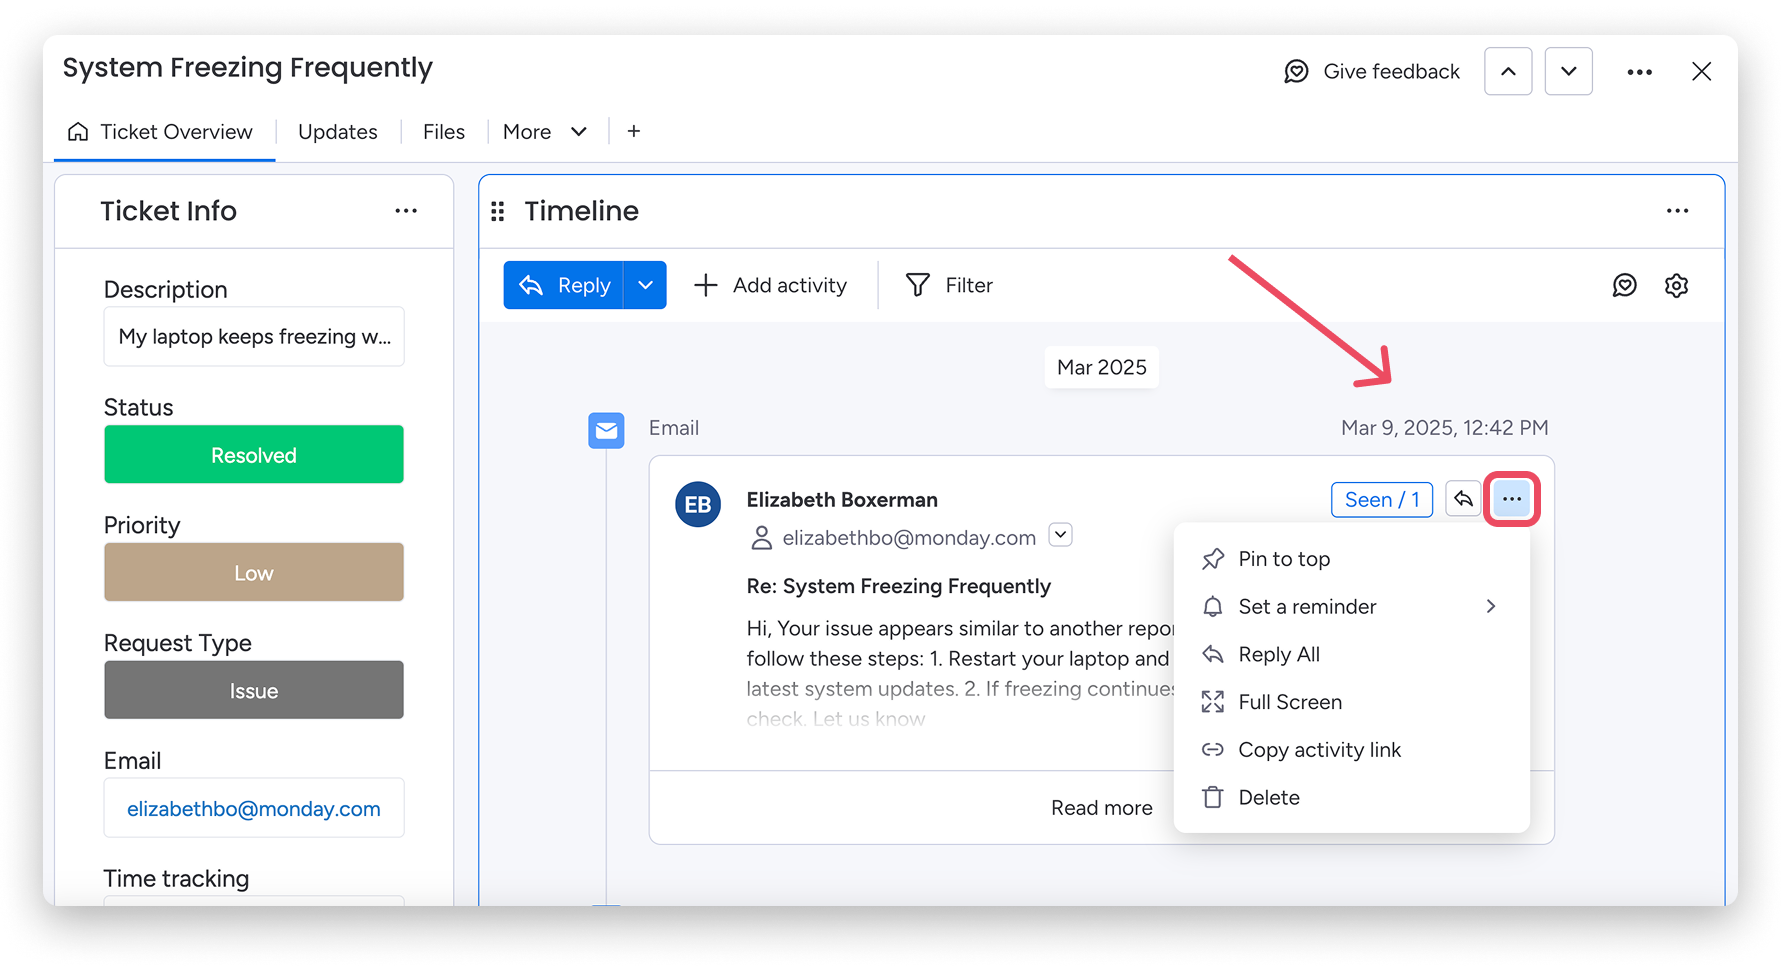Select Pin to top from menu
Viewport: 1781px width, 971px height.
point(1352,559)
